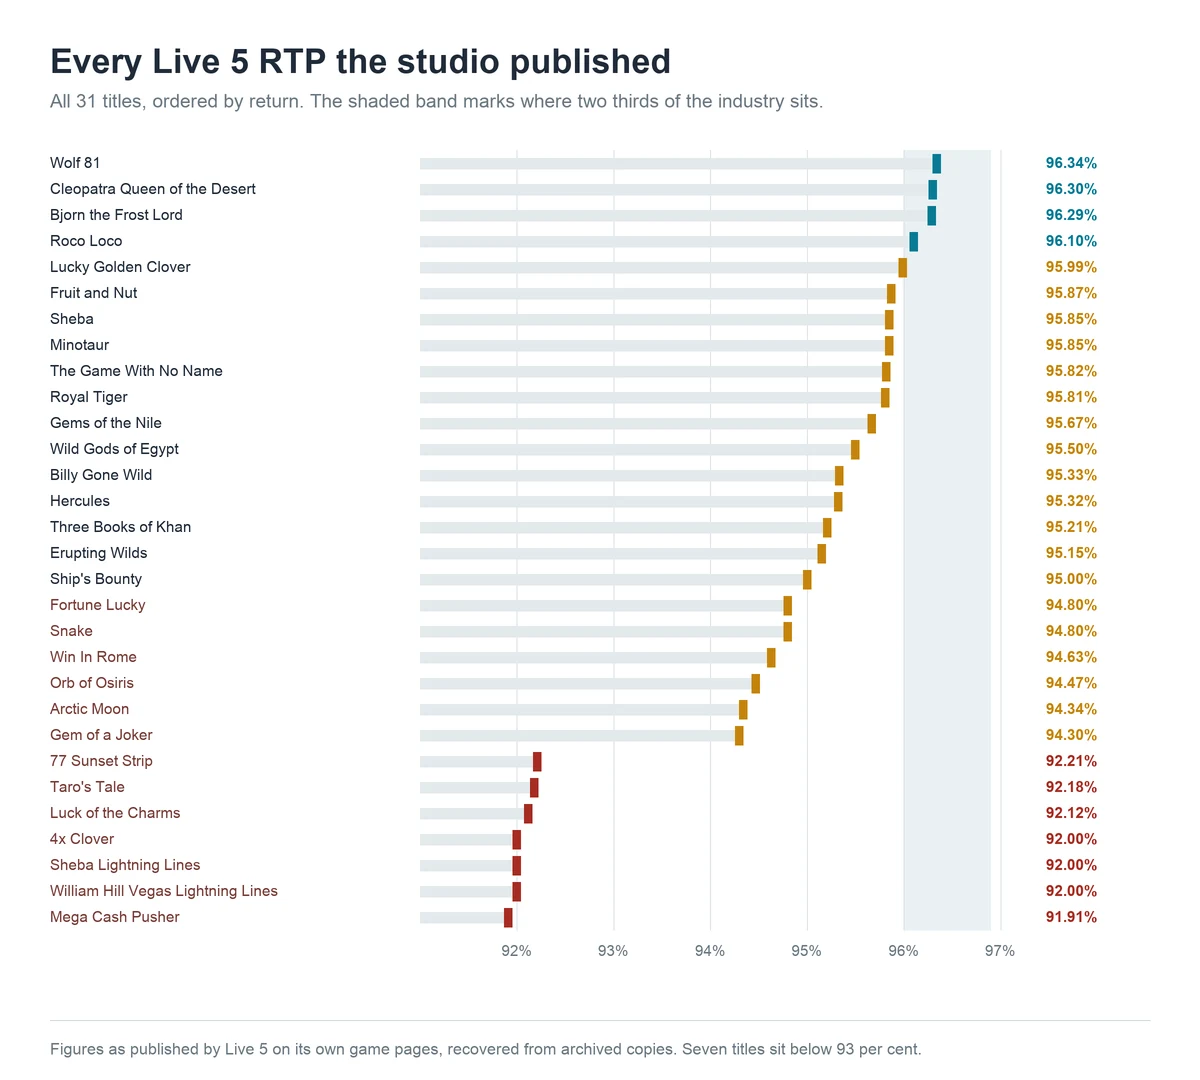Select the 'Wolf 81' row label
Image resolution: width=1200 pixels, height=1080 pixels.
(75, 163)
